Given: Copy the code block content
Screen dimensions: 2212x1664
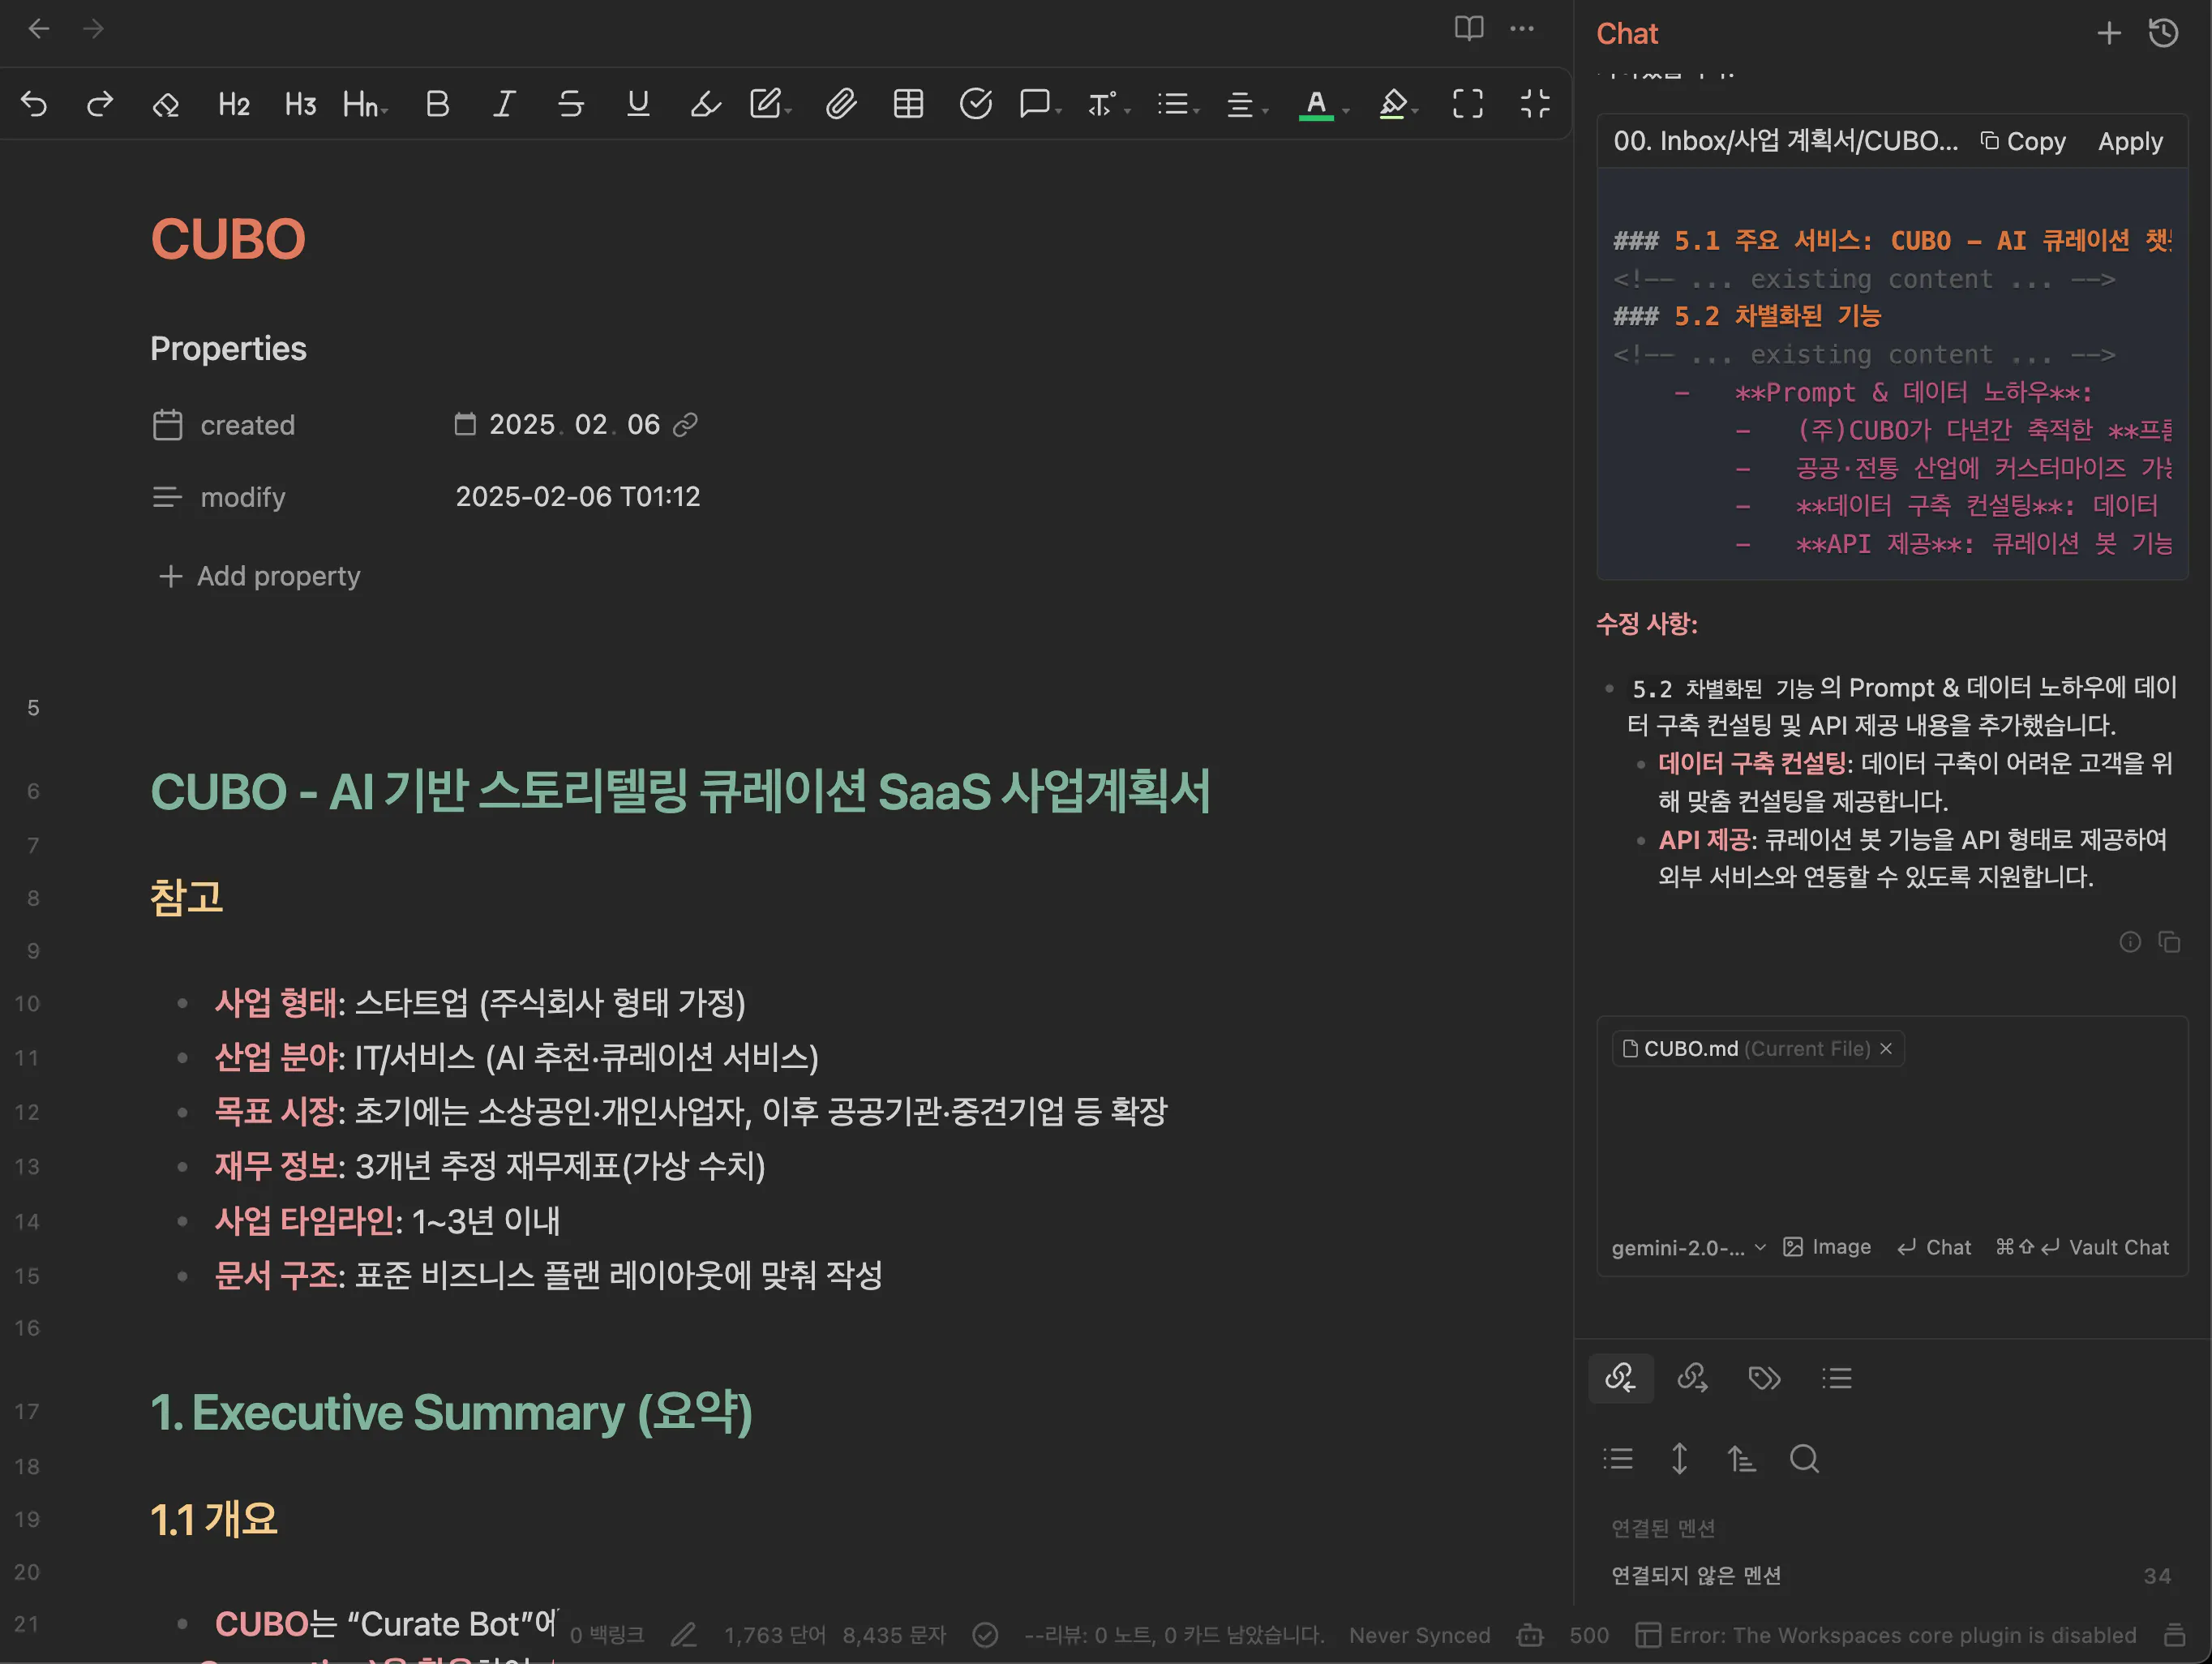Looking at the screenshot, I should (x=2023, y=141).
